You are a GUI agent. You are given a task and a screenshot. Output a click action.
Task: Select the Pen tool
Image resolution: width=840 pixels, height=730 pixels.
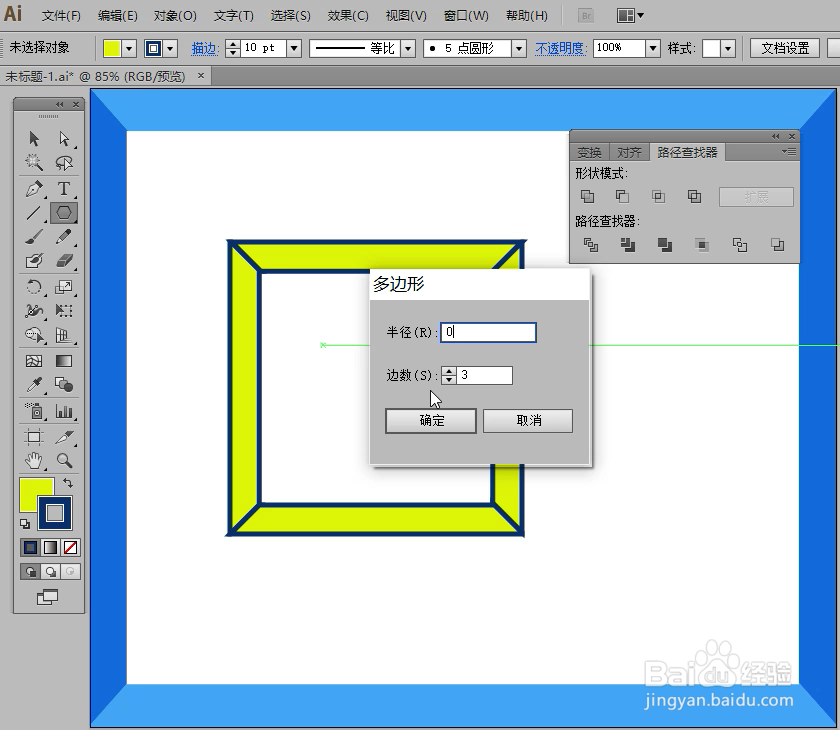pos(35,187)
